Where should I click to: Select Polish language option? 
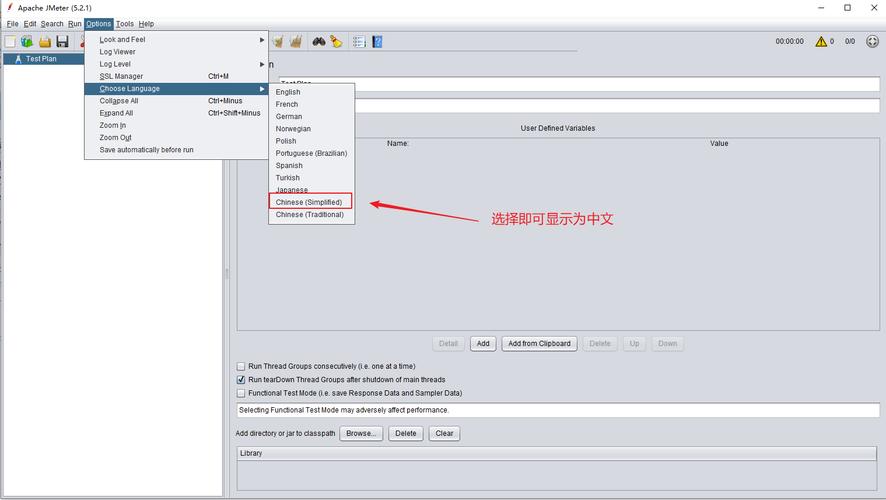[311, 141]
